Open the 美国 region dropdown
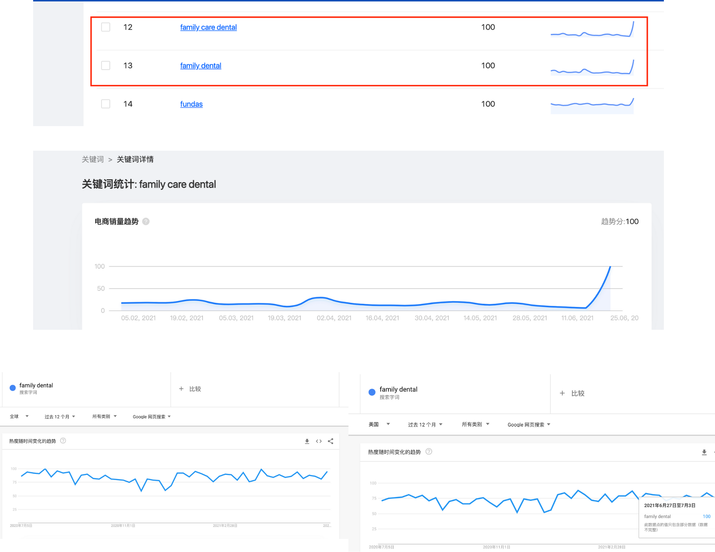This screenshot has height=552, width=715. tap(379, 424)
